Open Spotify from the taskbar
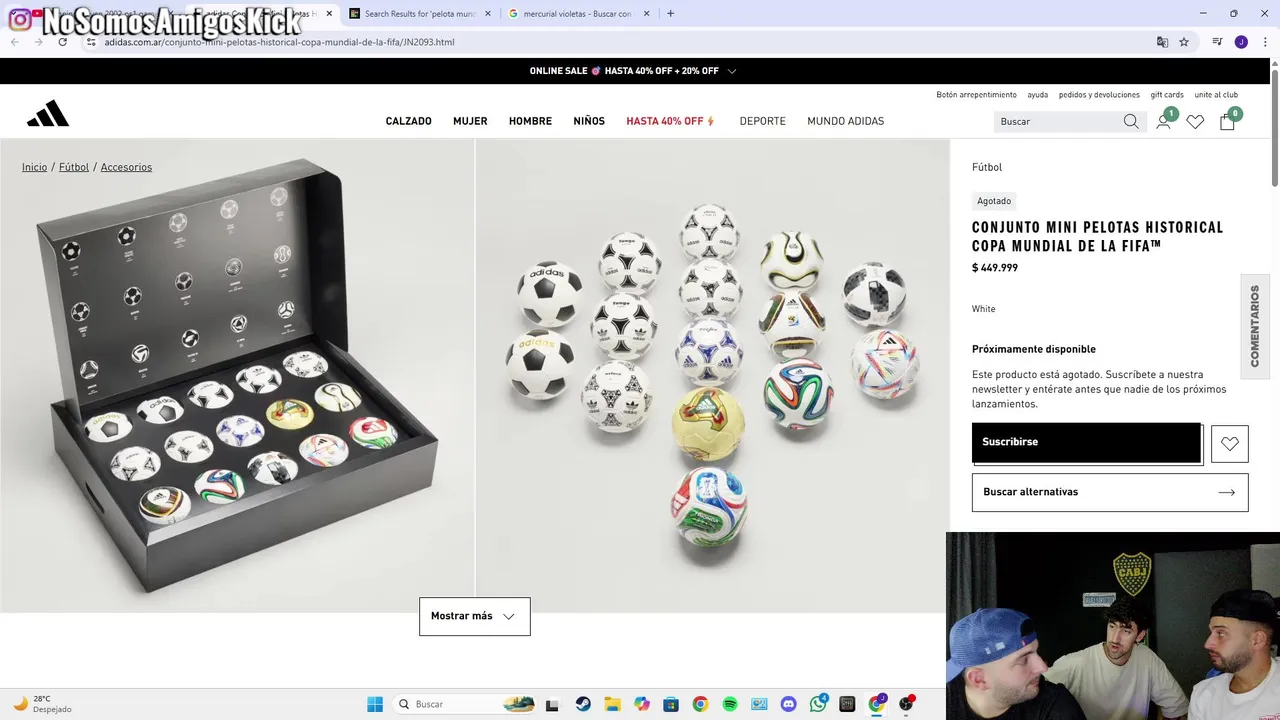 point(730,704)
